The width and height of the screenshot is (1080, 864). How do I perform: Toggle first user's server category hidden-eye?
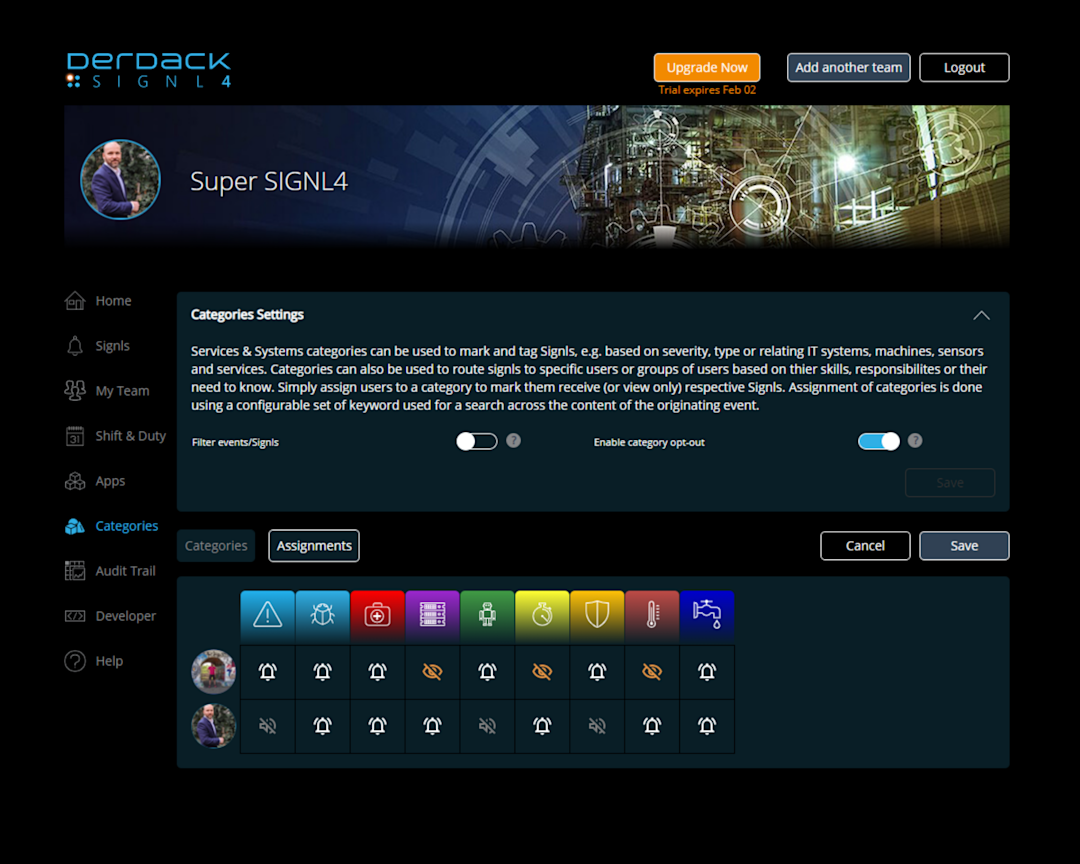[432, 672]
